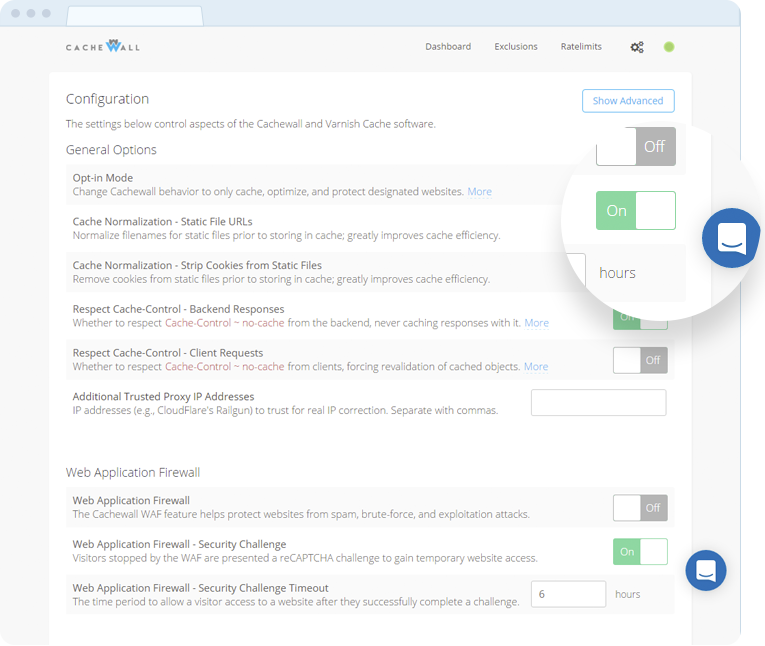
Task: Toggle Respect Cache-Control Client Requests switch
Action: [640, 360]
